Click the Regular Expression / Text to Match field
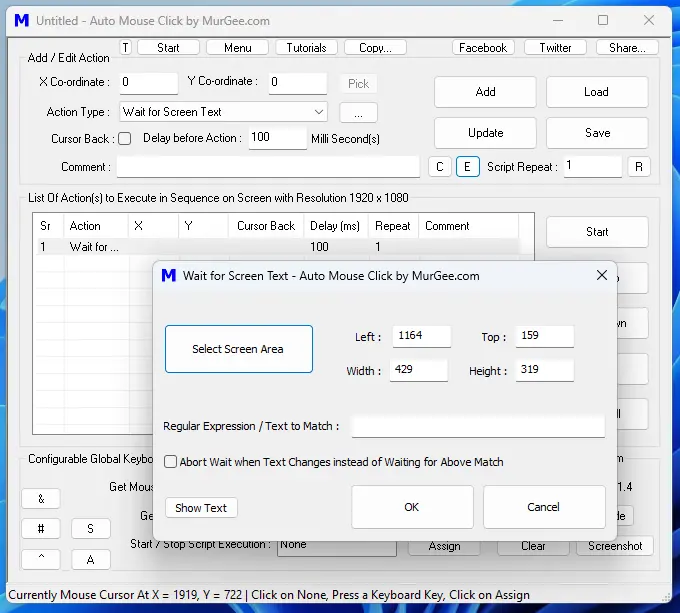The image size is (680, 613). coord(478,427)
